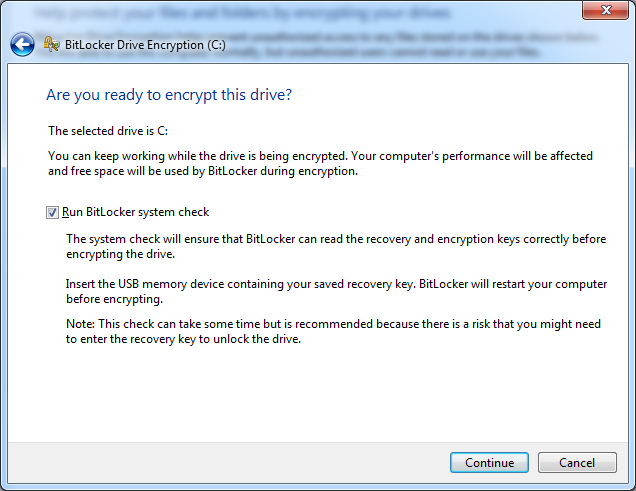Uncheck the Run BitLocker system check box

point(52,212)
